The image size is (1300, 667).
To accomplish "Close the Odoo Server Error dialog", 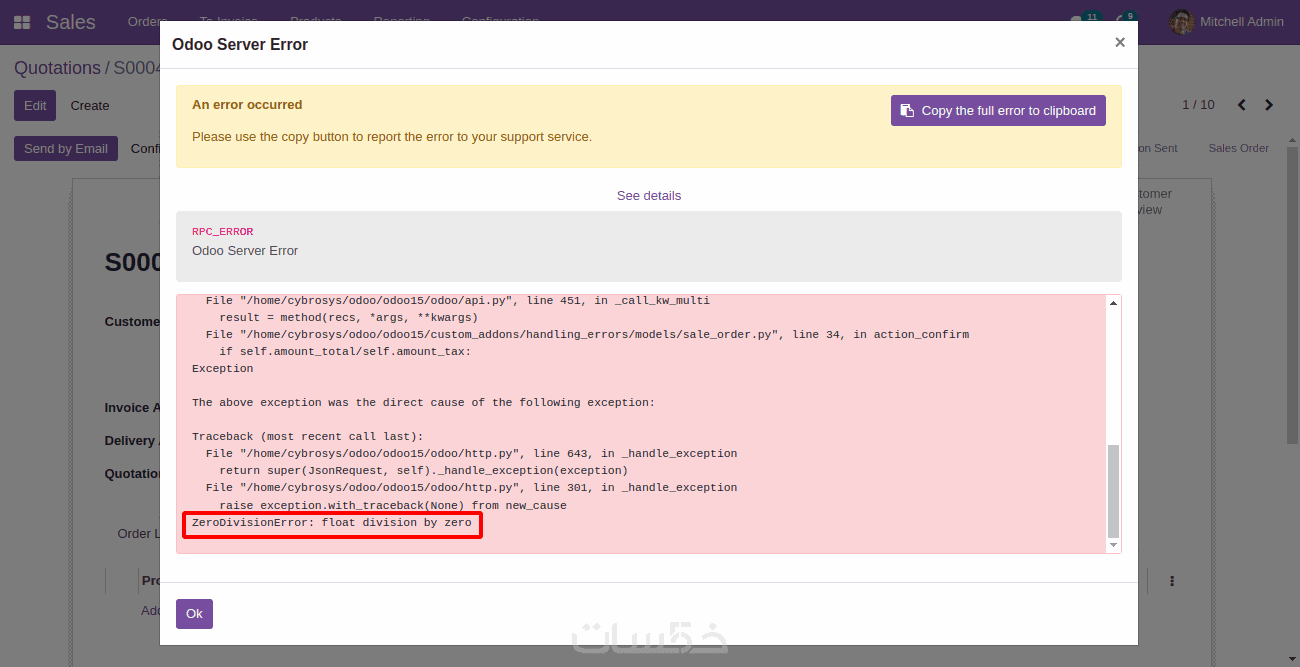I will coord(1119,42).
